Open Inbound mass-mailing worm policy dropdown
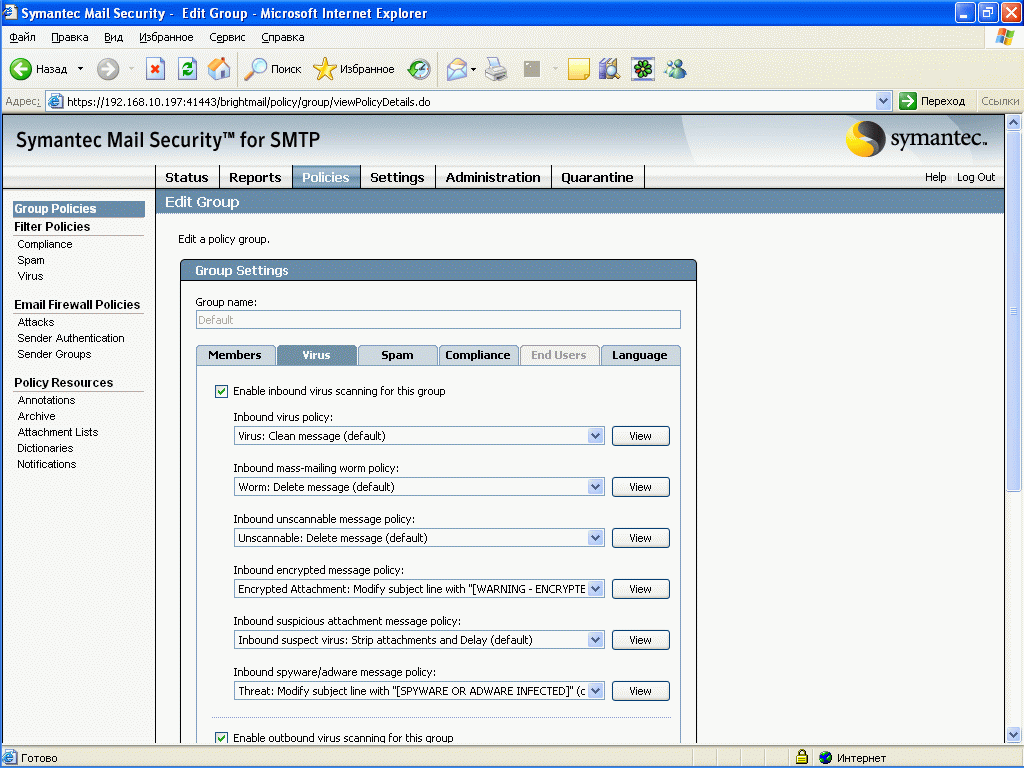1024x768 pixels. (x=595, y=487)
